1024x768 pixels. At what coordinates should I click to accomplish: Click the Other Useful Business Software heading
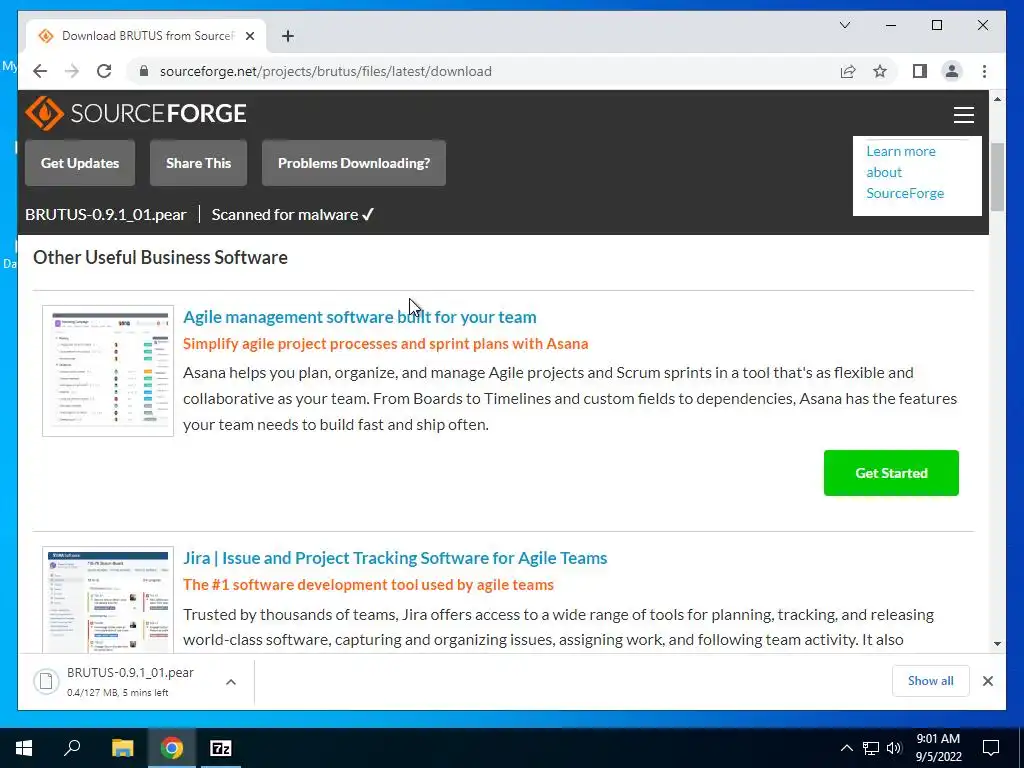160,257
